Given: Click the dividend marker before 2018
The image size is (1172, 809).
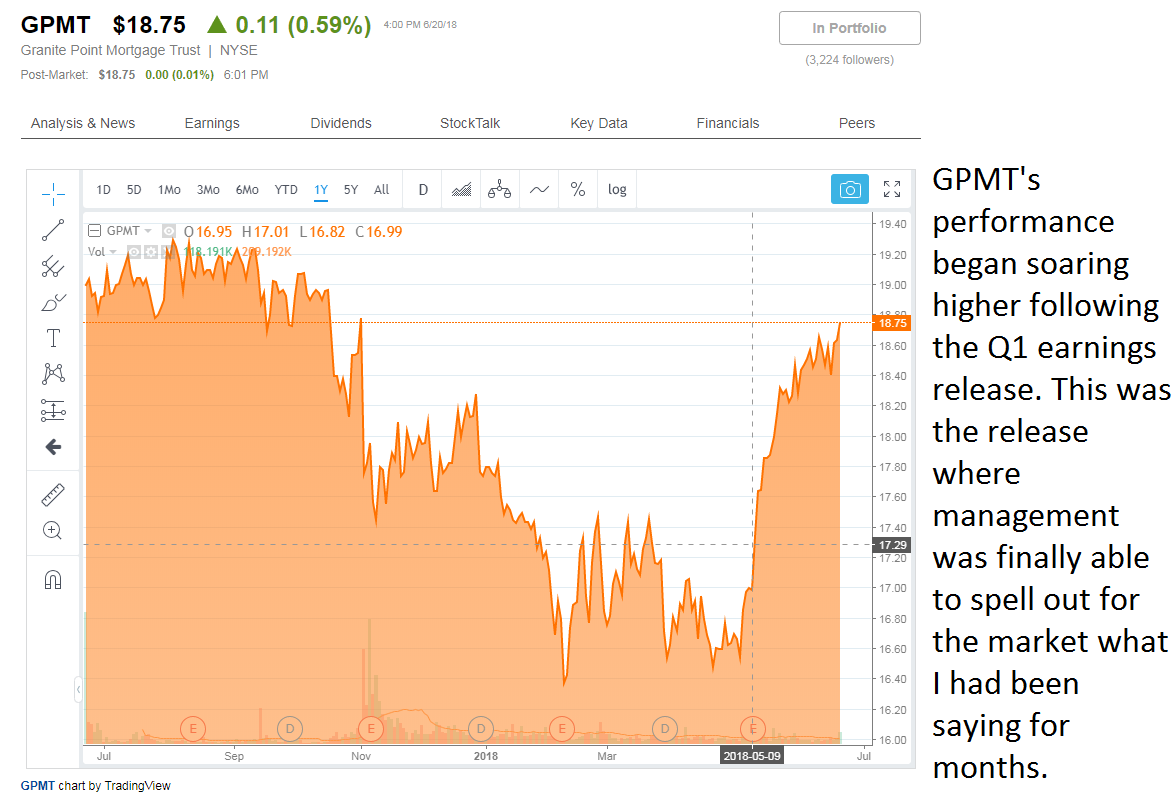Looking at the screenshot, I should [481, 728].
